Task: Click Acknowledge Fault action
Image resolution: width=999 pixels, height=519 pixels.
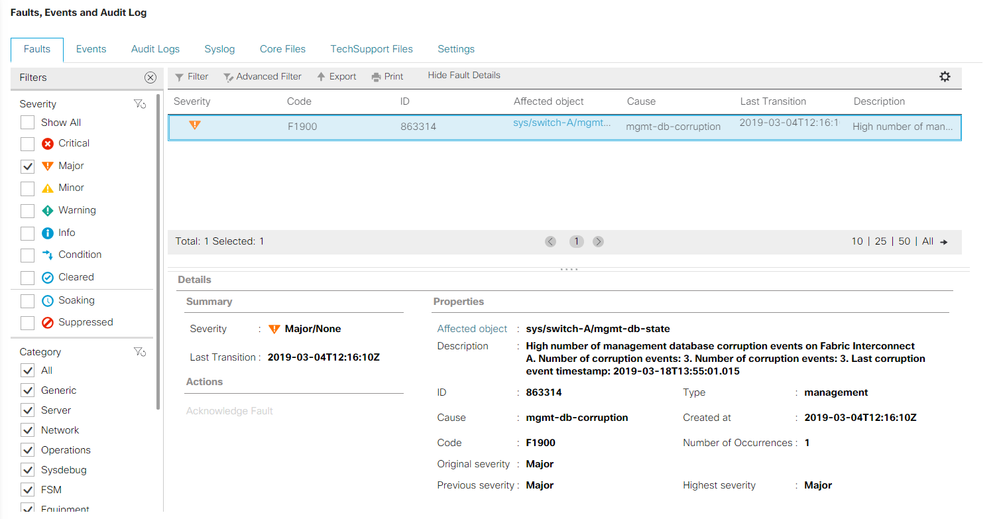Action: click(x=229, y=411)
